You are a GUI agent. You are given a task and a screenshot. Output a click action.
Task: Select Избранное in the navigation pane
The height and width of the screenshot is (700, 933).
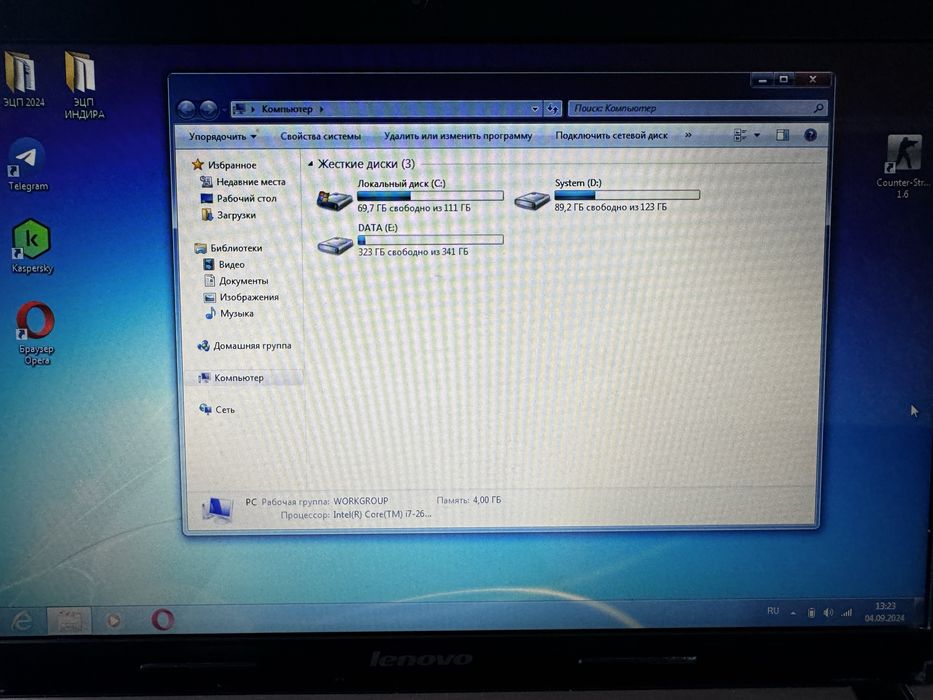pos(225,165)
